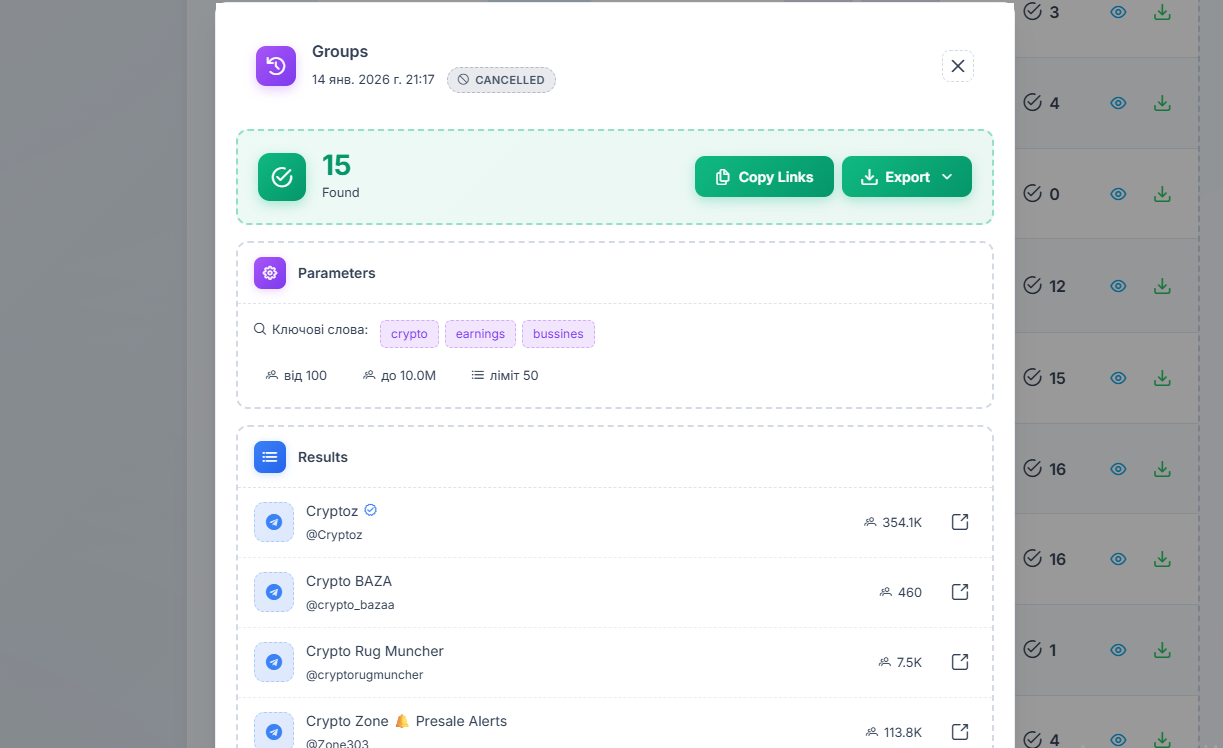The height and width of the screenshot is (748, 1223).
Task: Preview the row showing 15 results
Action: point(1117,377)
